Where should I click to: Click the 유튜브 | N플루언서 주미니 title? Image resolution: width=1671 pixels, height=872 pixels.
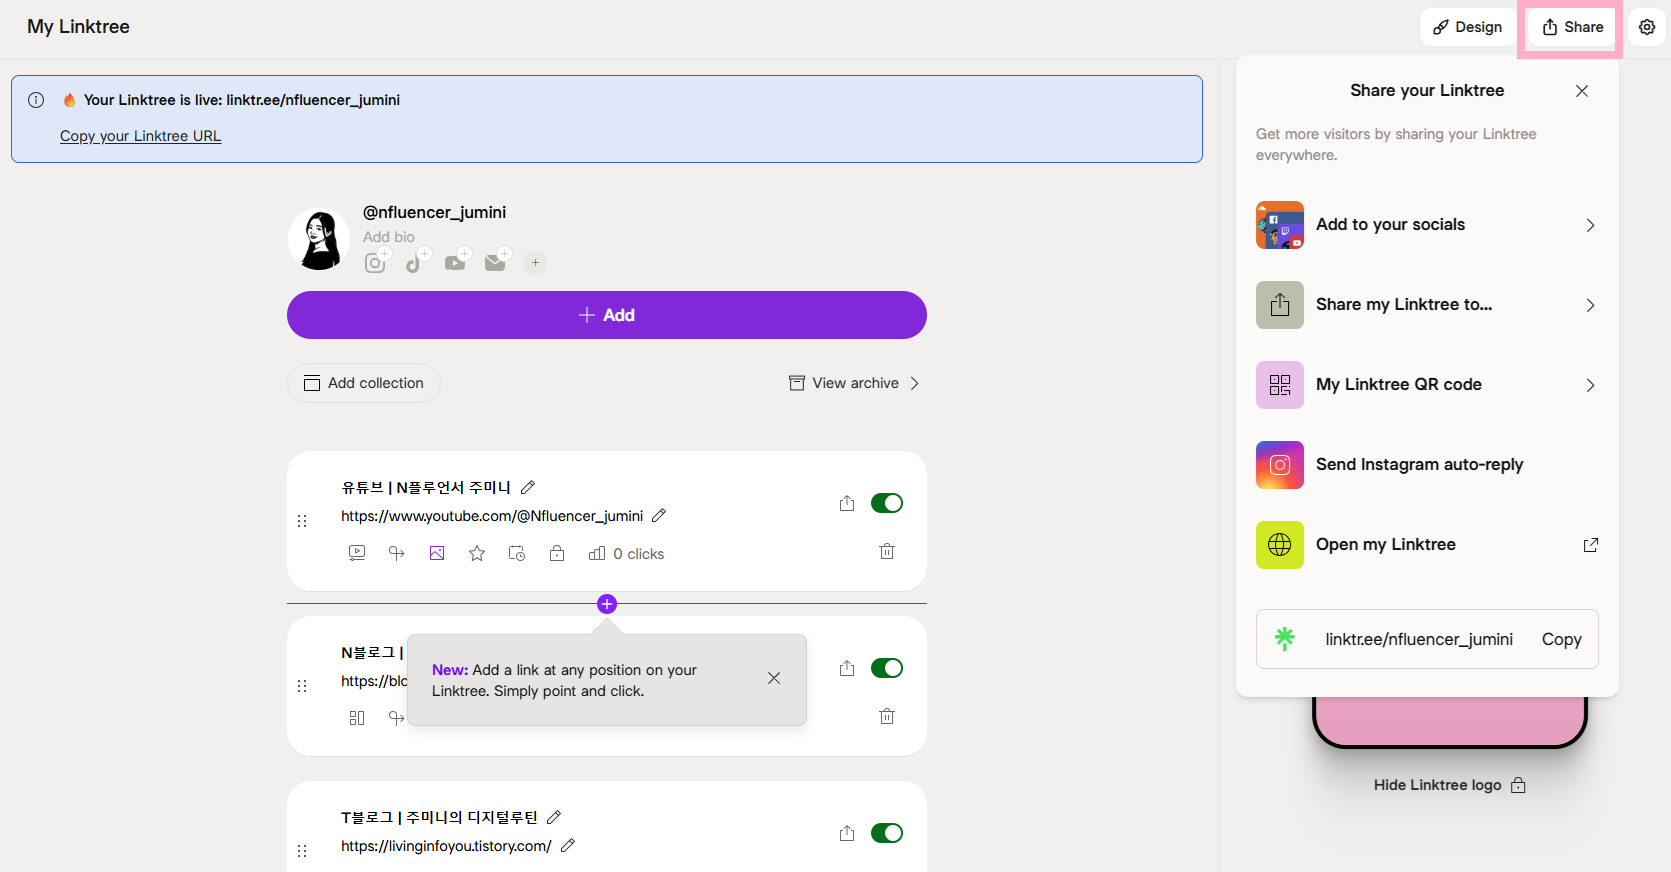point(426,487)
